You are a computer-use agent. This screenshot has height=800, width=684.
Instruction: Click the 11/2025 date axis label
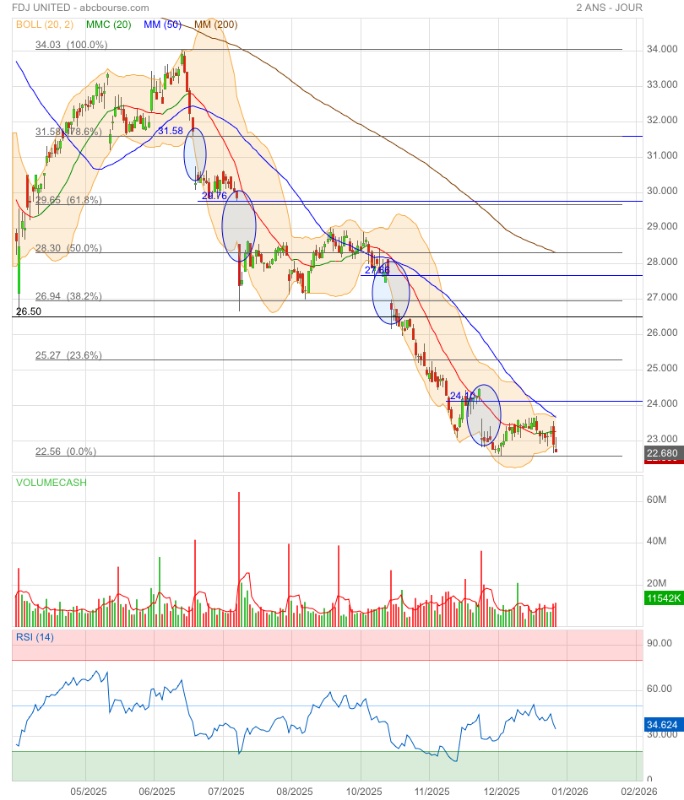pos(432,791)
